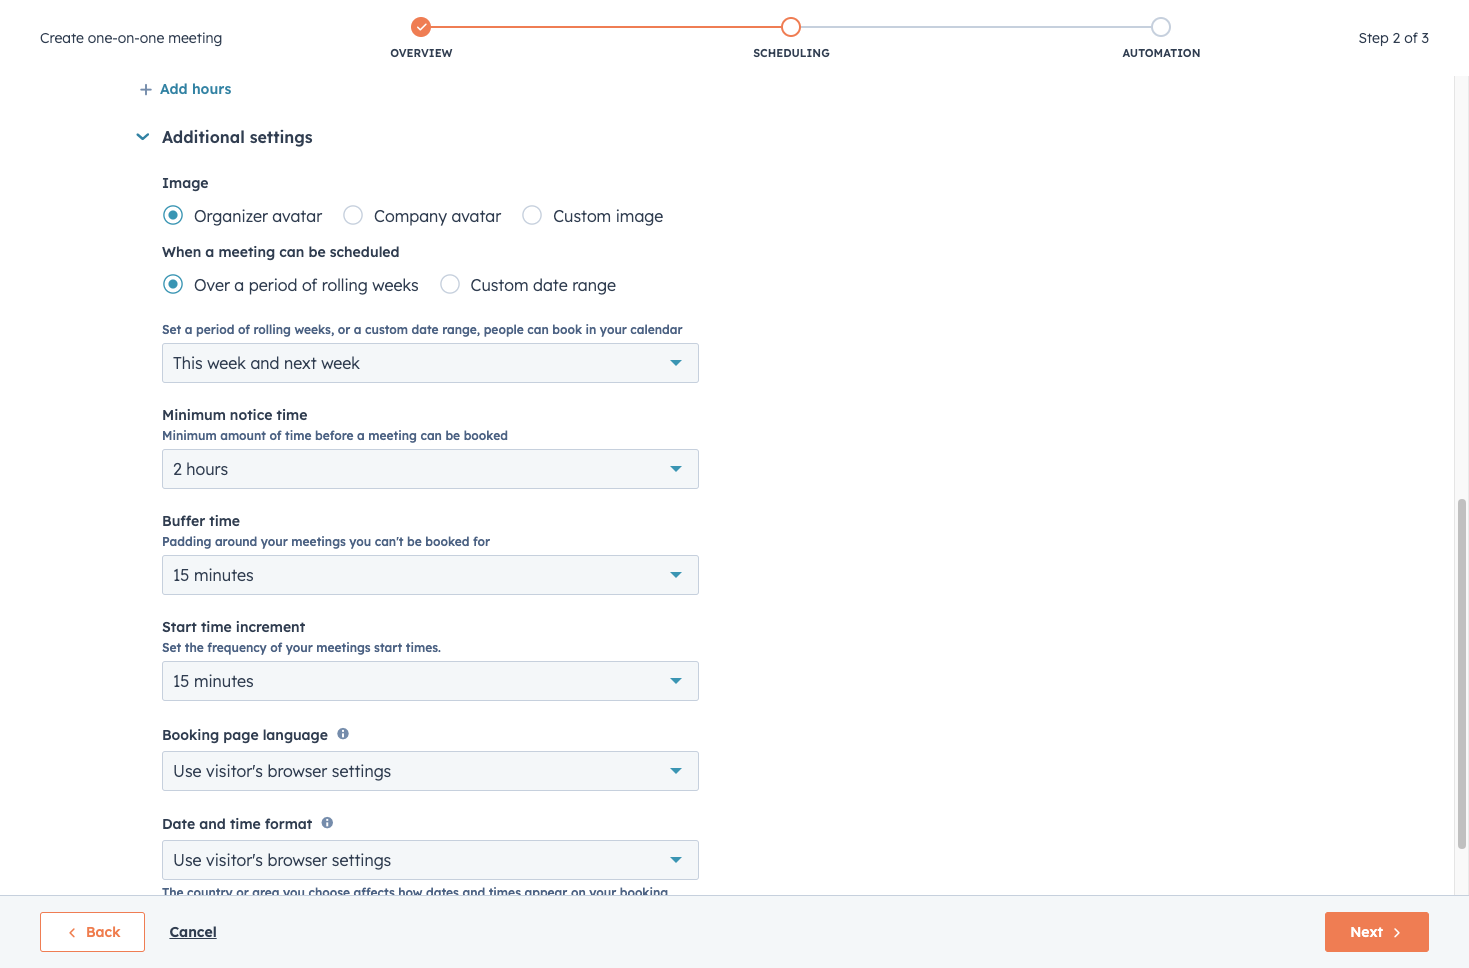Screen dimensions: 1469x968
Task: Click info icon next to Date and time format
Action: [x=327, y=823]
